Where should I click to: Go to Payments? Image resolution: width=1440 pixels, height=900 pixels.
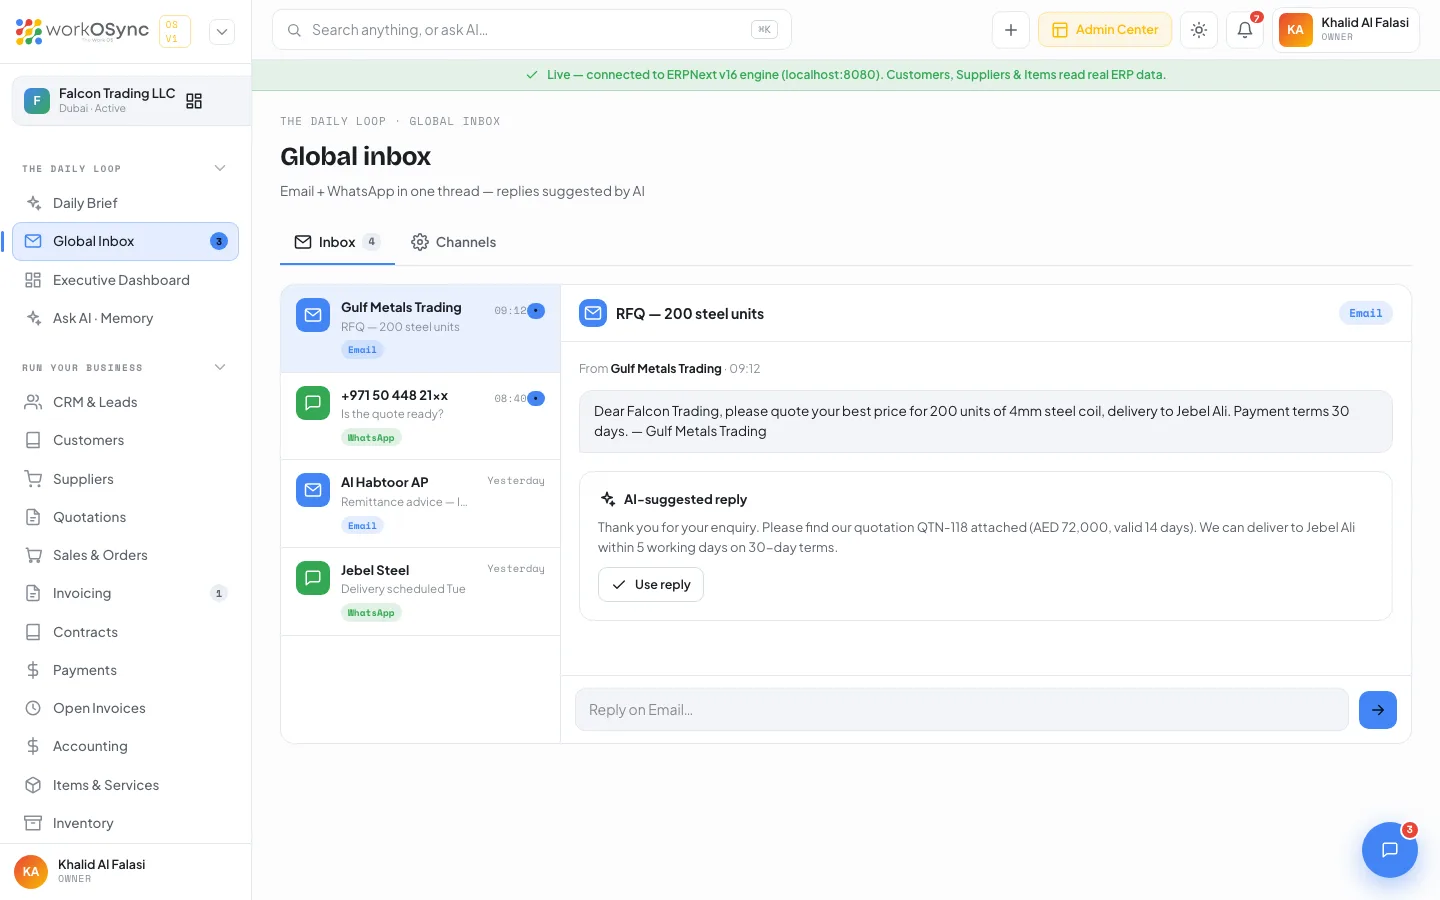(x=125, y=670)
